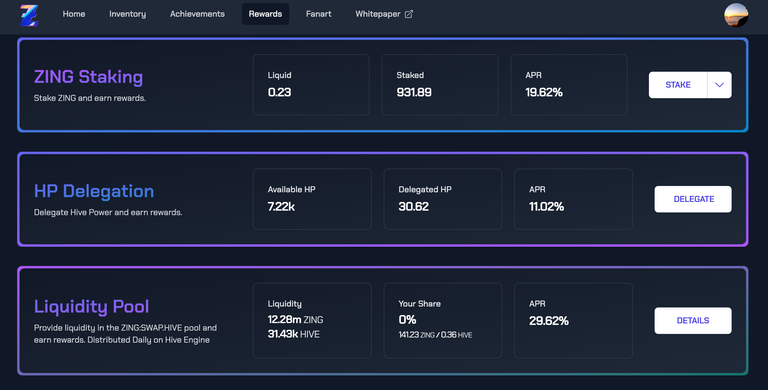768x390 pixels.
Task: Click the HP Delegation heading
Action: pos(94,191)
